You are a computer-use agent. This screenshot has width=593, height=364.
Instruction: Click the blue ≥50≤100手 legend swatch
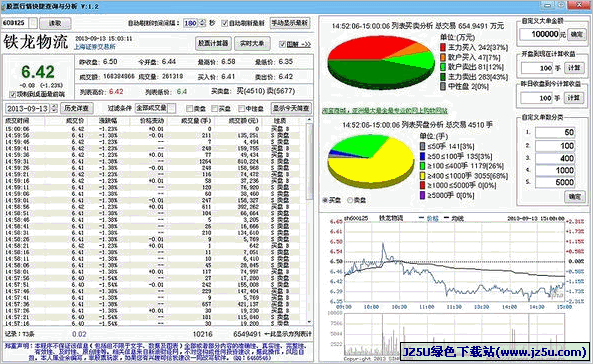(423, 156)
